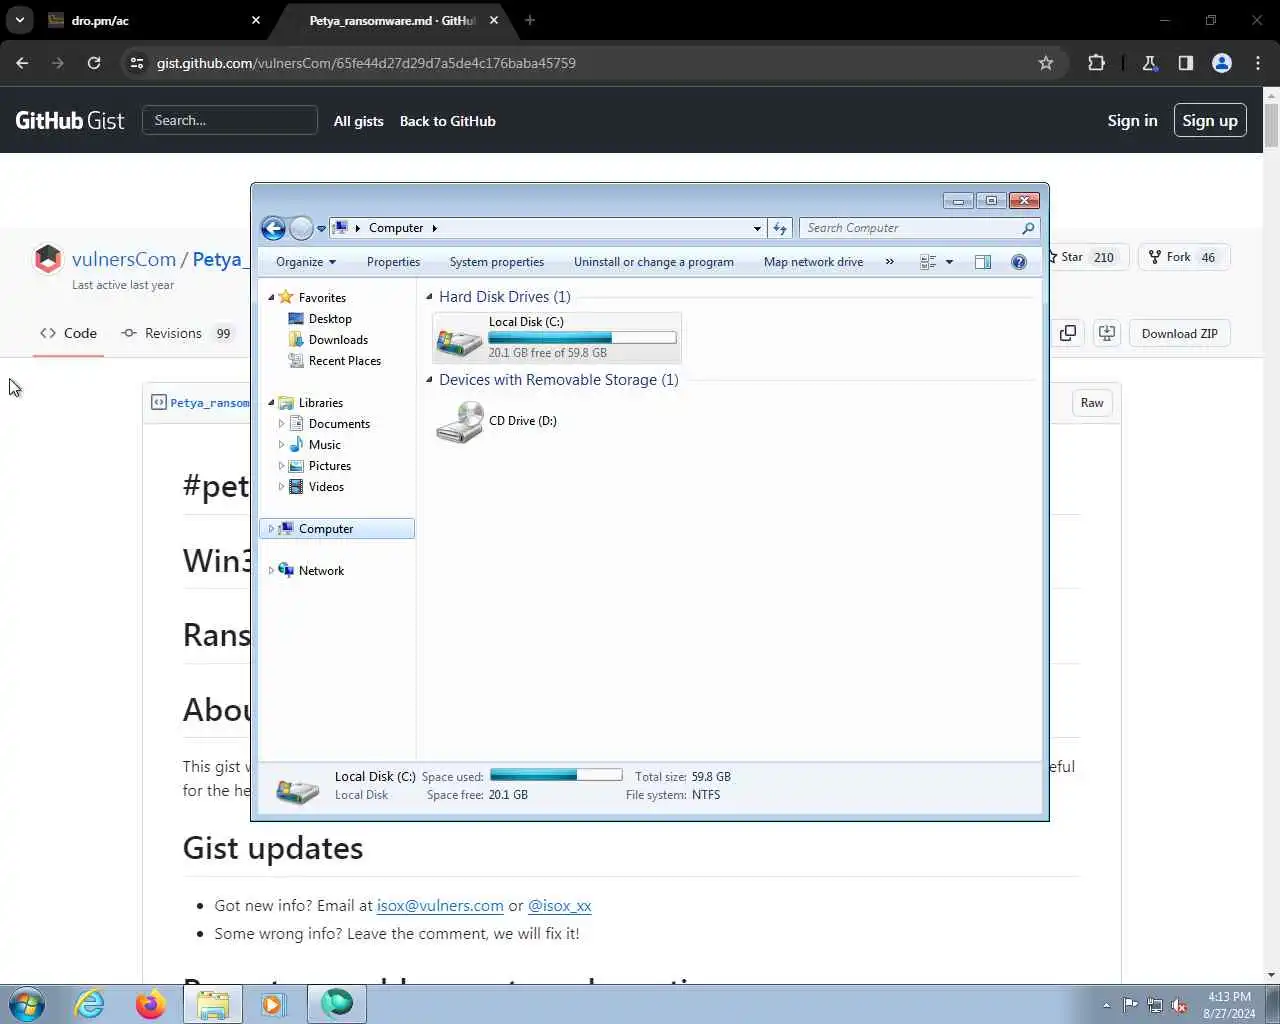
Task: Open recent pages dropdown next to forward arrow
Action: 321,228
